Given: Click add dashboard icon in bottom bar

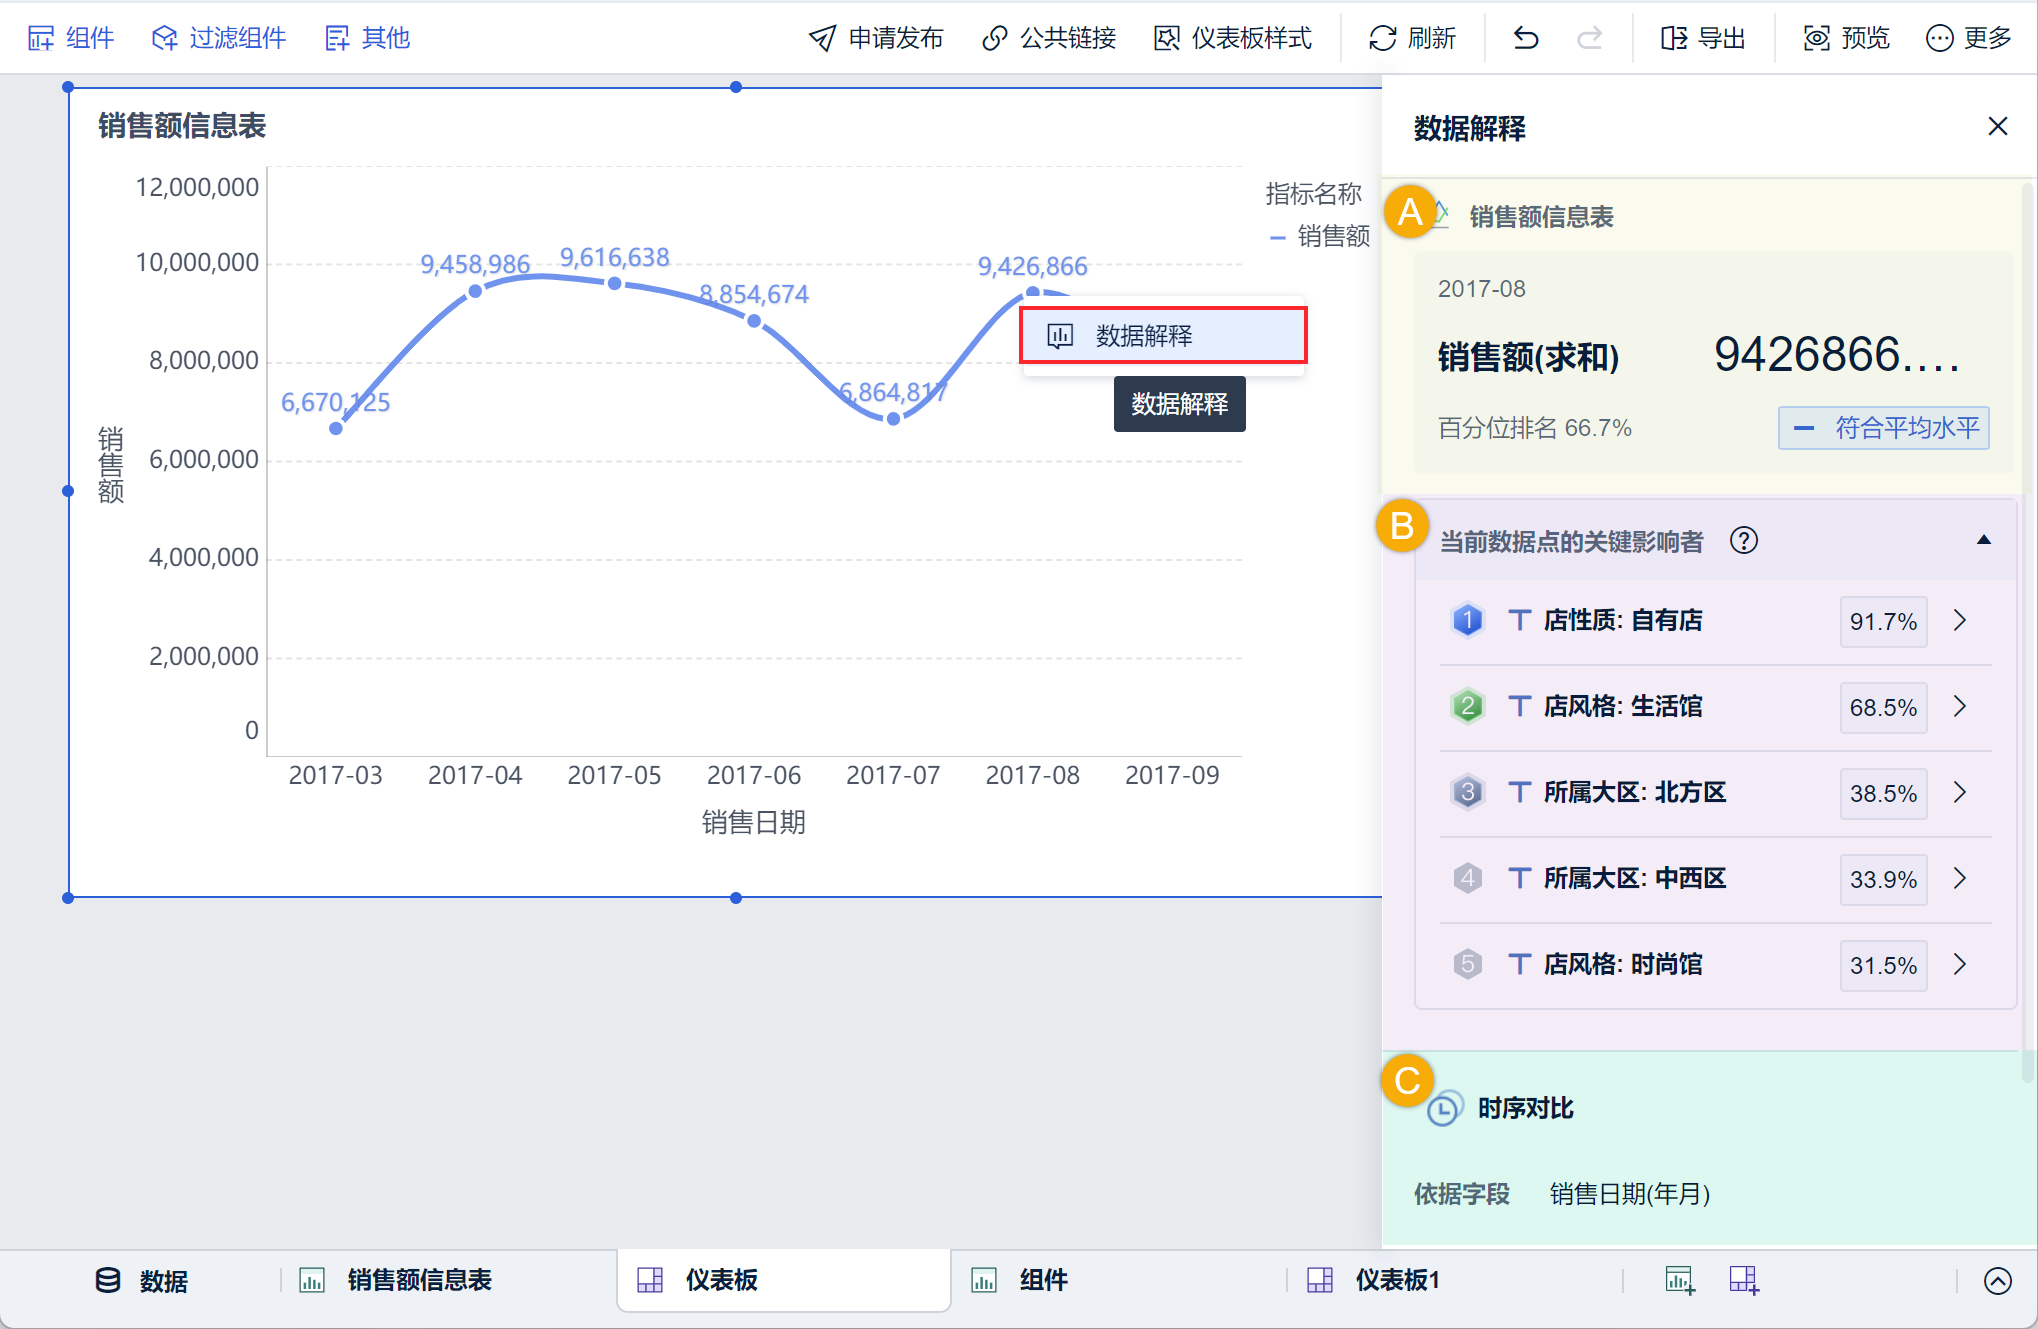Looking at the screenshot, I should tap(1744, 1280).
